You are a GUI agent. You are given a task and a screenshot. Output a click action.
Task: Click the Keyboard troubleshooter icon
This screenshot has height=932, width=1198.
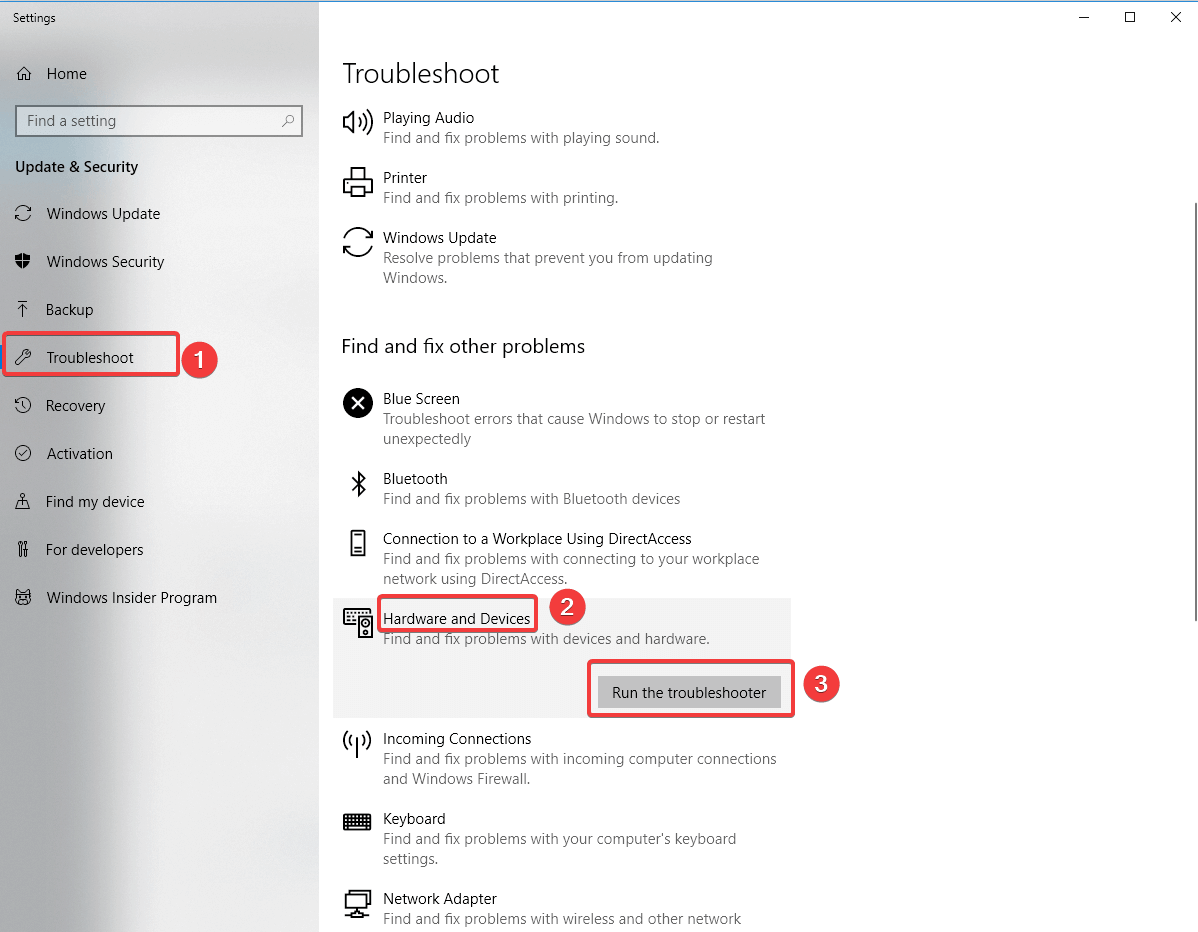[357, 823]
